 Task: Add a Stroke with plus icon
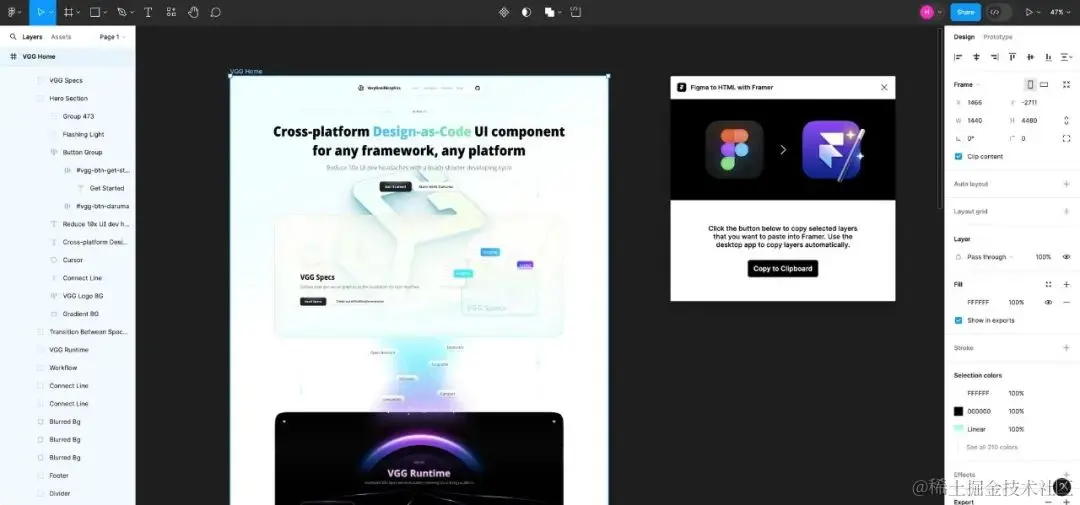tap(1066, 348)
